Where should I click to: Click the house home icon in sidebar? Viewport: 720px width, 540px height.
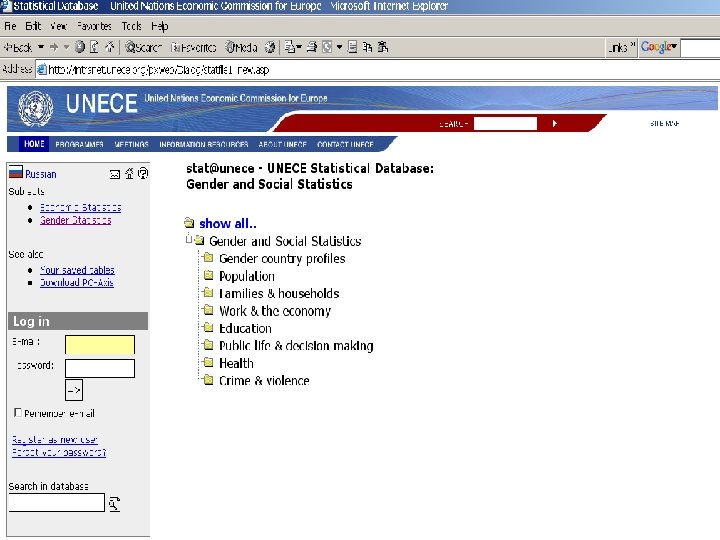tap(129, 174)
